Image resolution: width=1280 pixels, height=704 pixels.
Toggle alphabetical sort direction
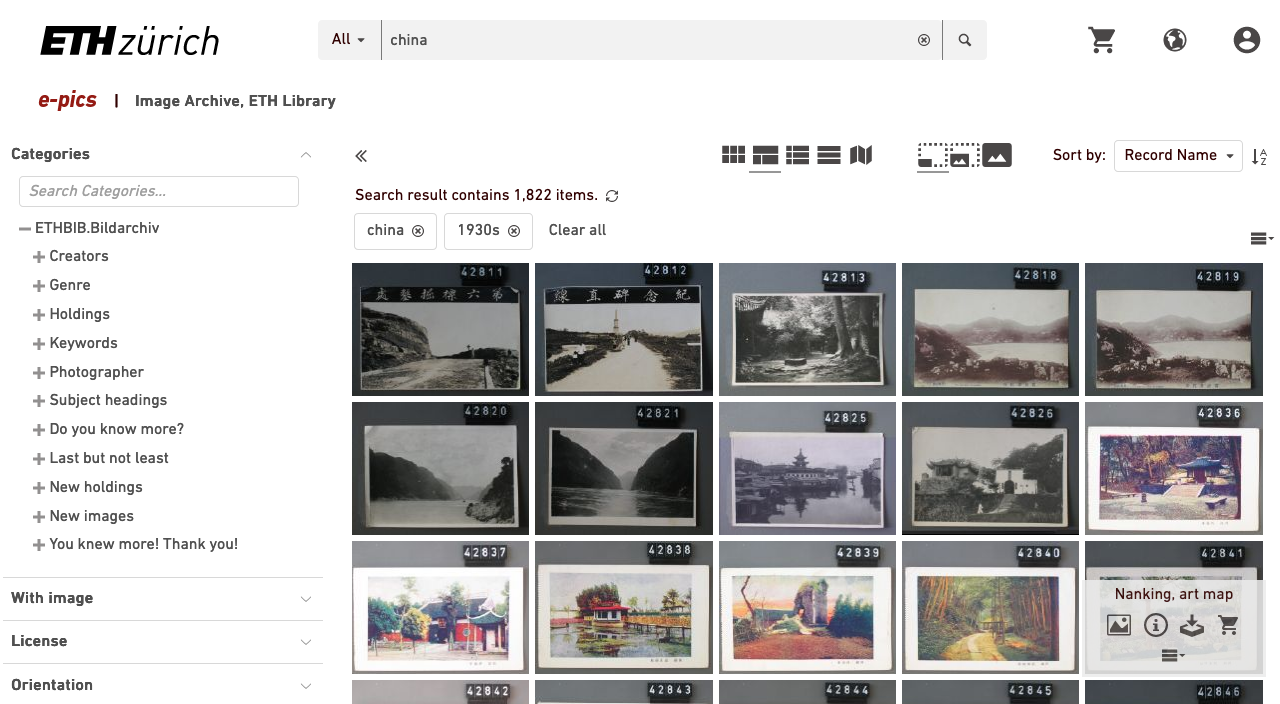1260,156
